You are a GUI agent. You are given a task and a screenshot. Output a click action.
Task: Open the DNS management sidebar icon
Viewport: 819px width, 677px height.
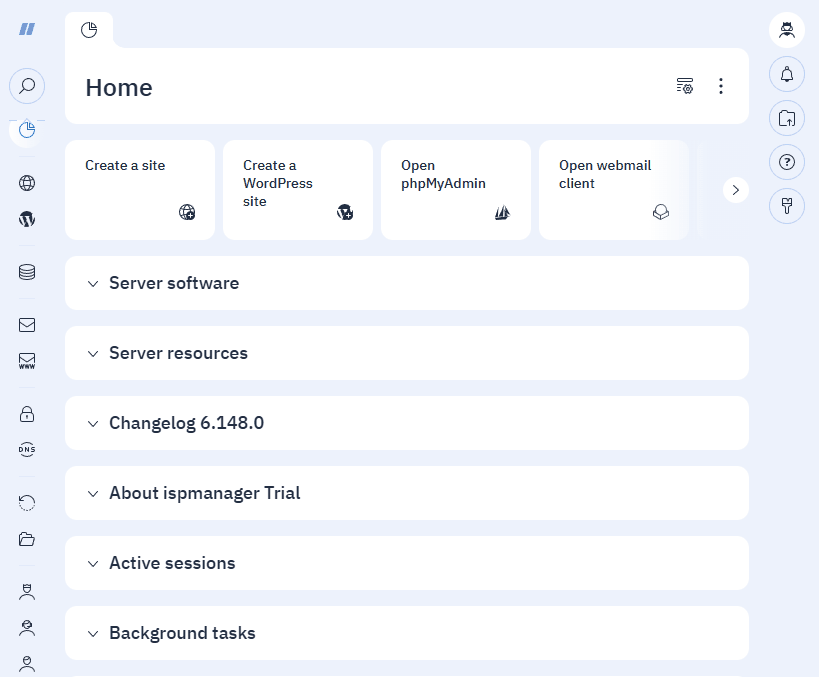pos(27,449)
